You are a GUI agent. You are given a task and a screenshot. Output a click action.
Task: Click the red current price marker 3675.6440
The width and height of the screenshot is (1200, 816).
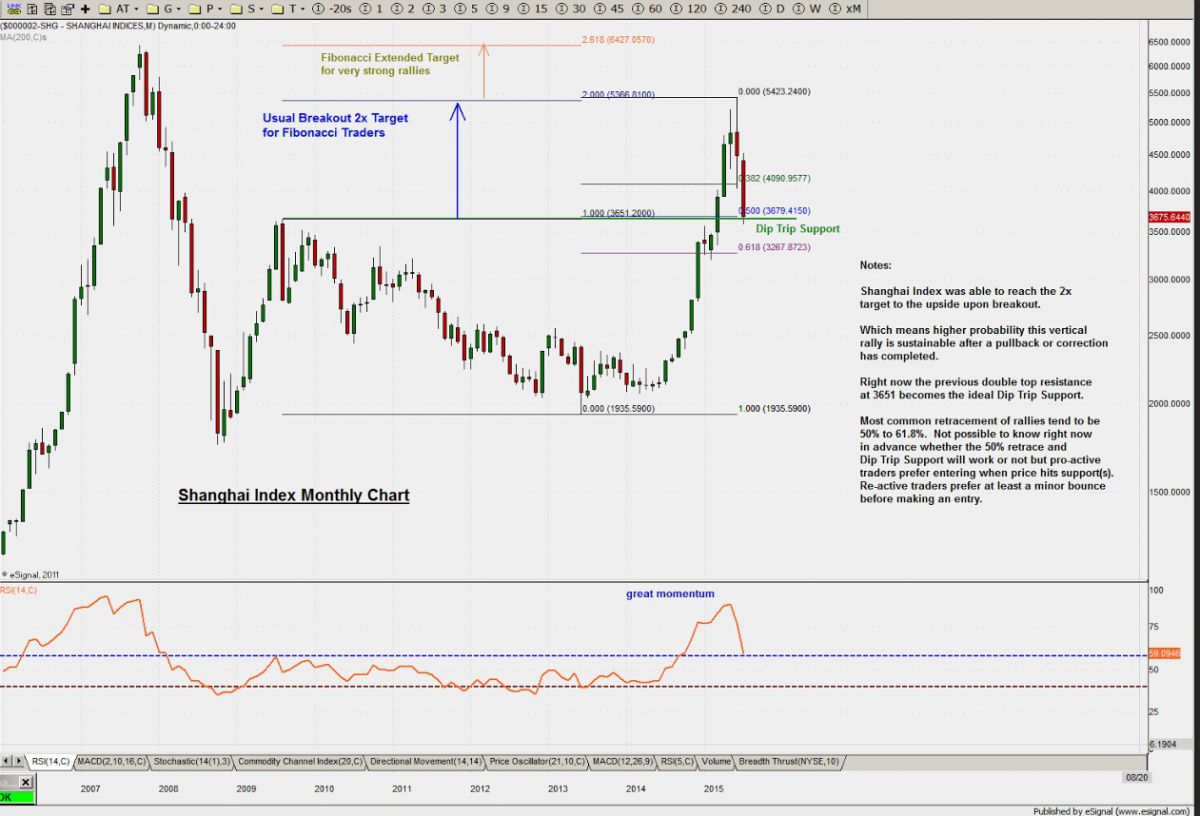point(1170,217)
